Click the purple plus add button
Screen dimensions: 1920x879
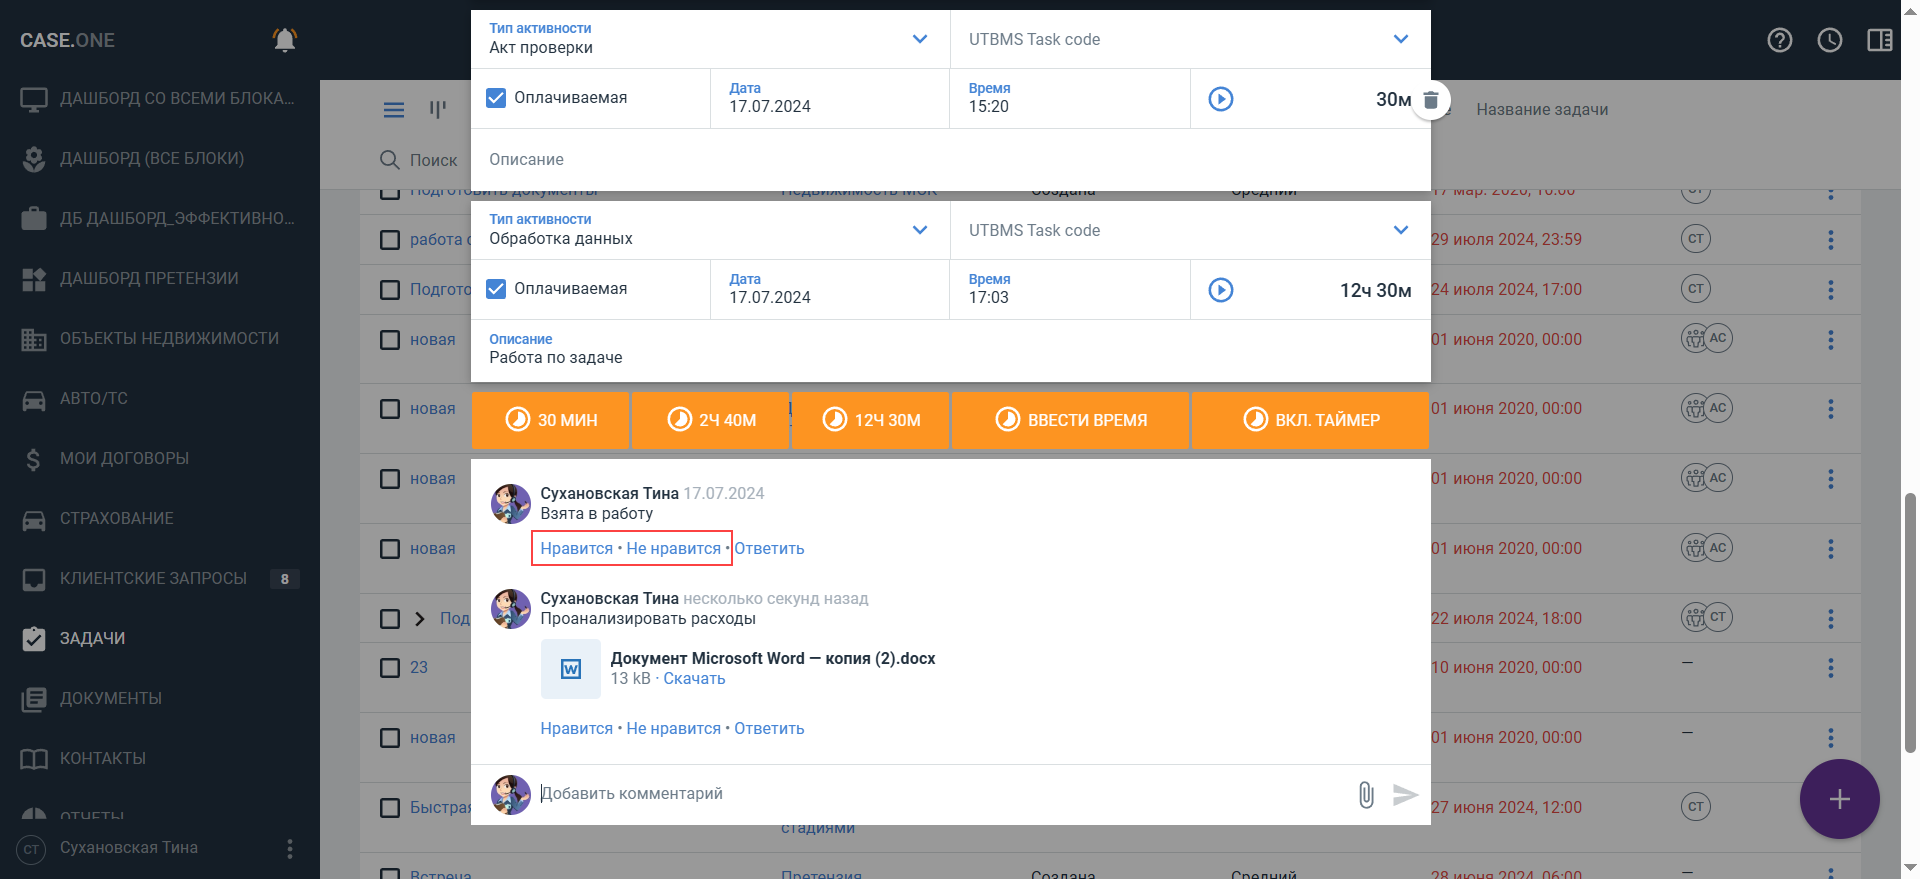[x=1838, y=799]
